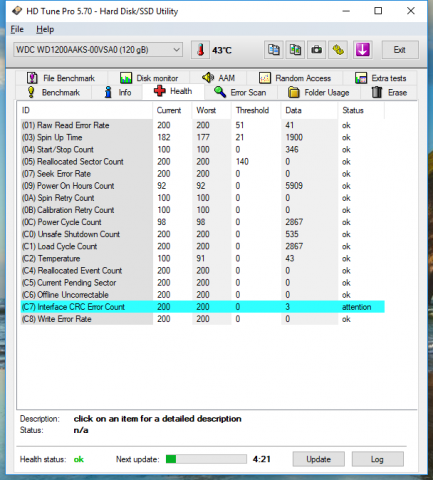Select the Raw Read Error Rate row
This screenshot has height=480, width=433.
(203, 125)
